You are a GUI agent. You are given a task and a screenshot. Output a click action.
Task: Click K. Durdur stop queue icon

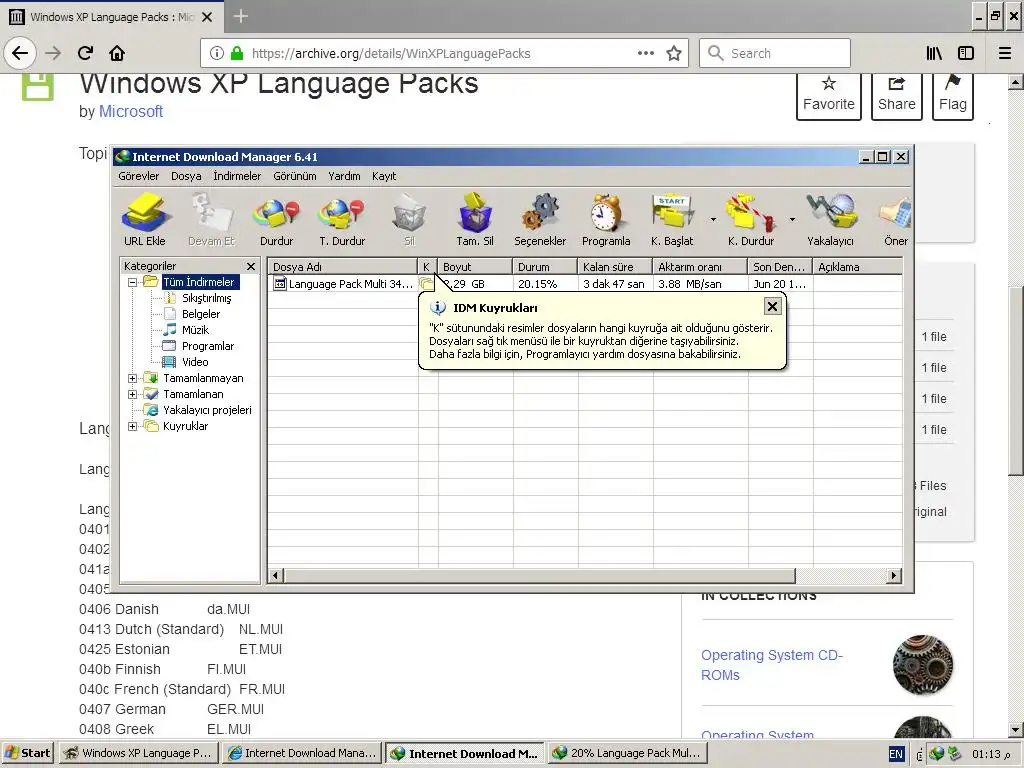pos(751,219)
